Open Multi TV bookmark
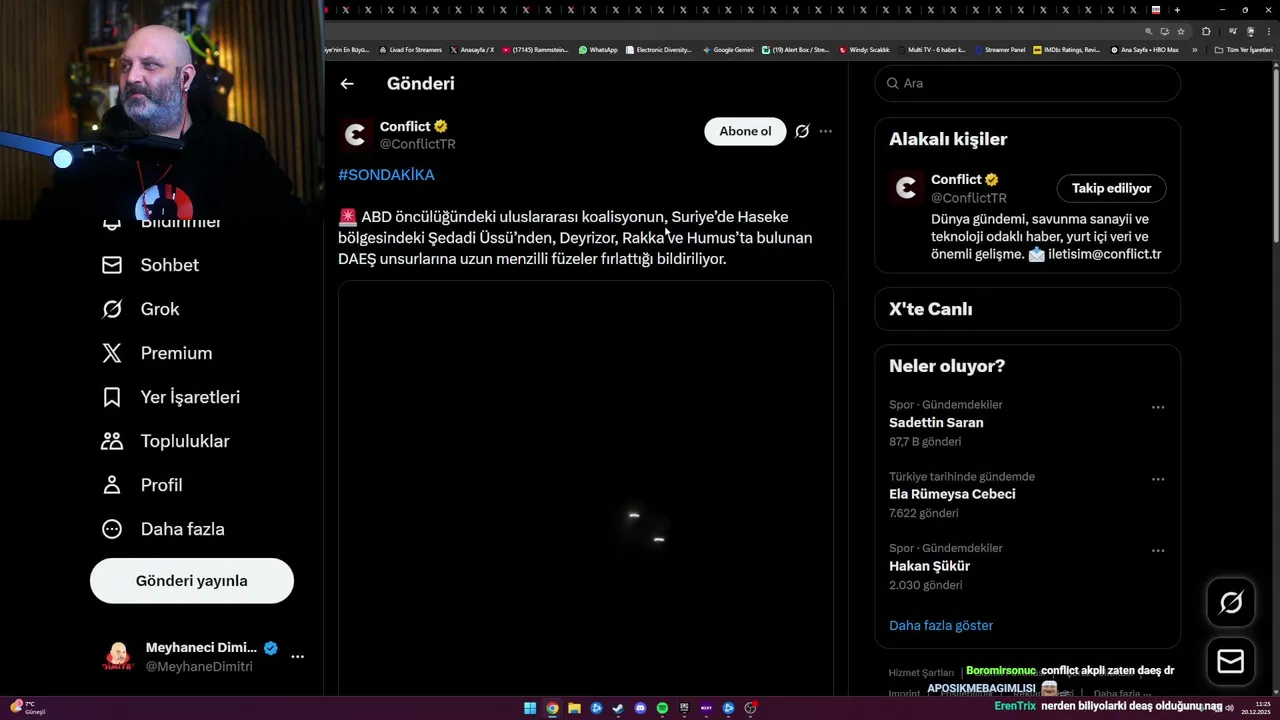 (932, 49)
